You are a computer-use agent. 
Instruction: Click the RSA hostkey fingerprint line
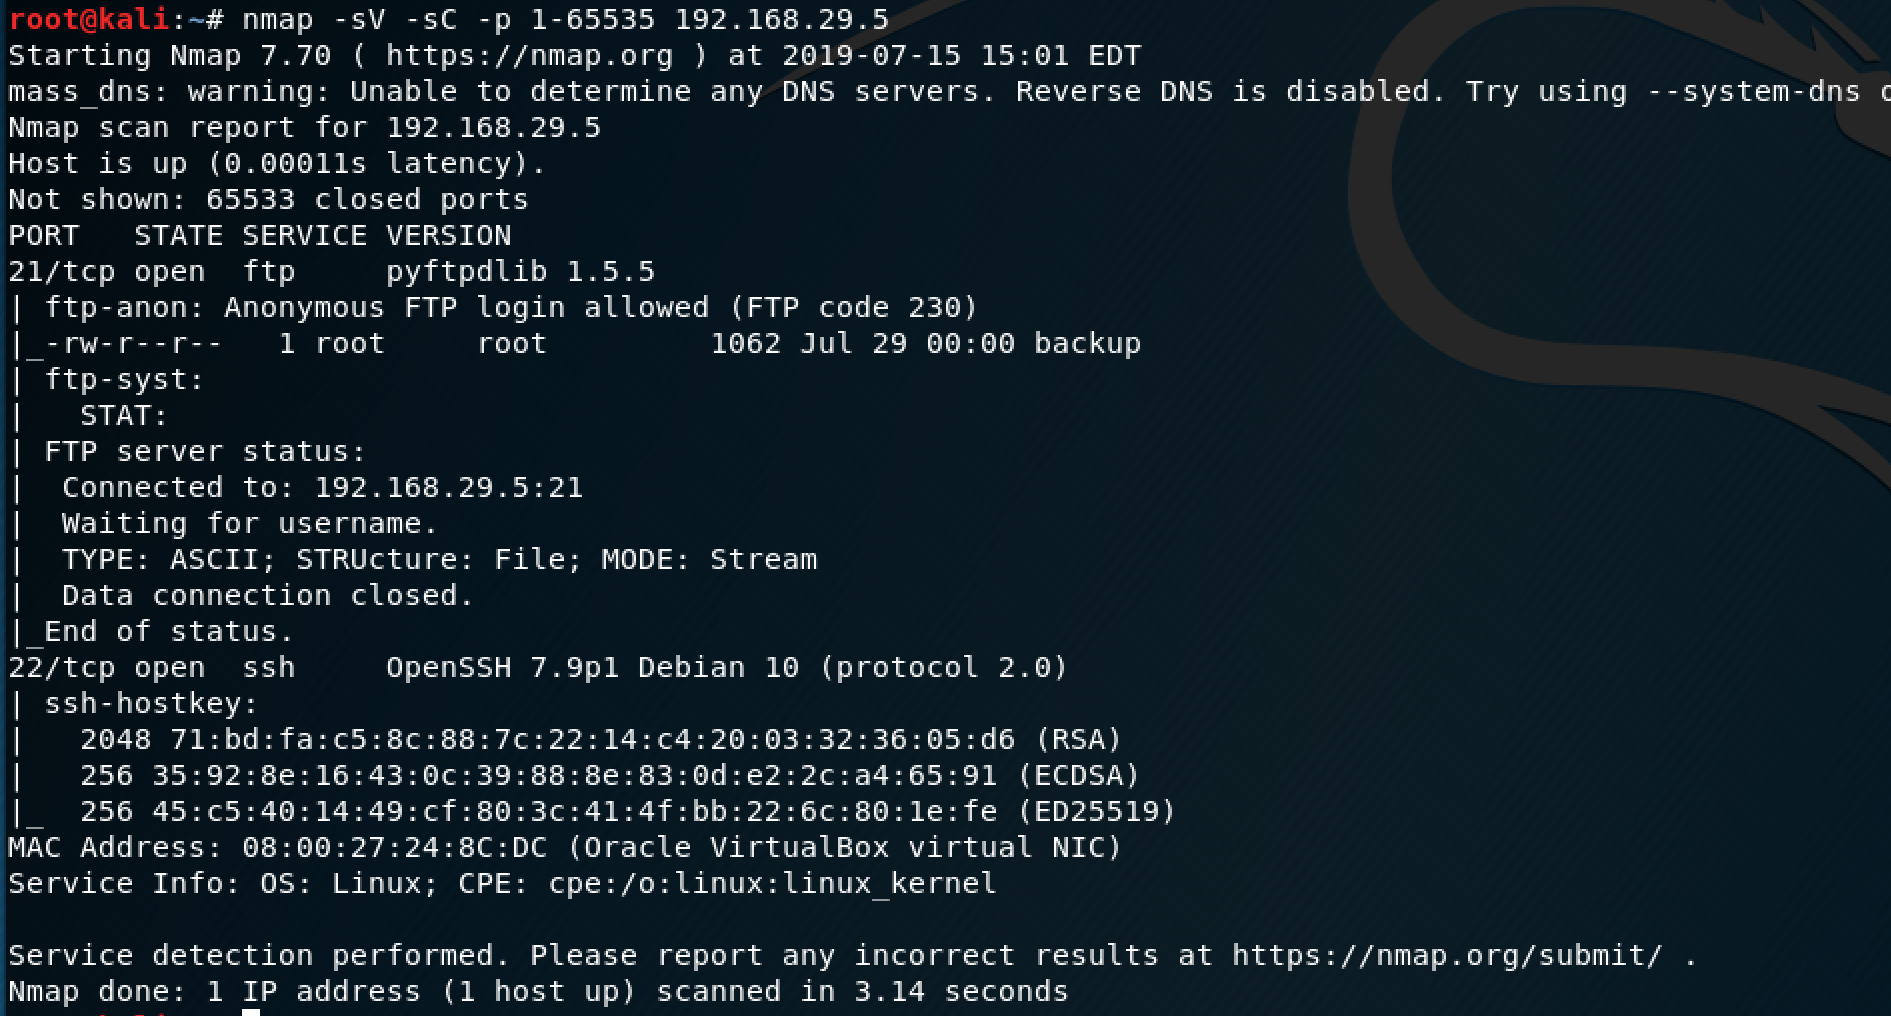tap(601, 740)
